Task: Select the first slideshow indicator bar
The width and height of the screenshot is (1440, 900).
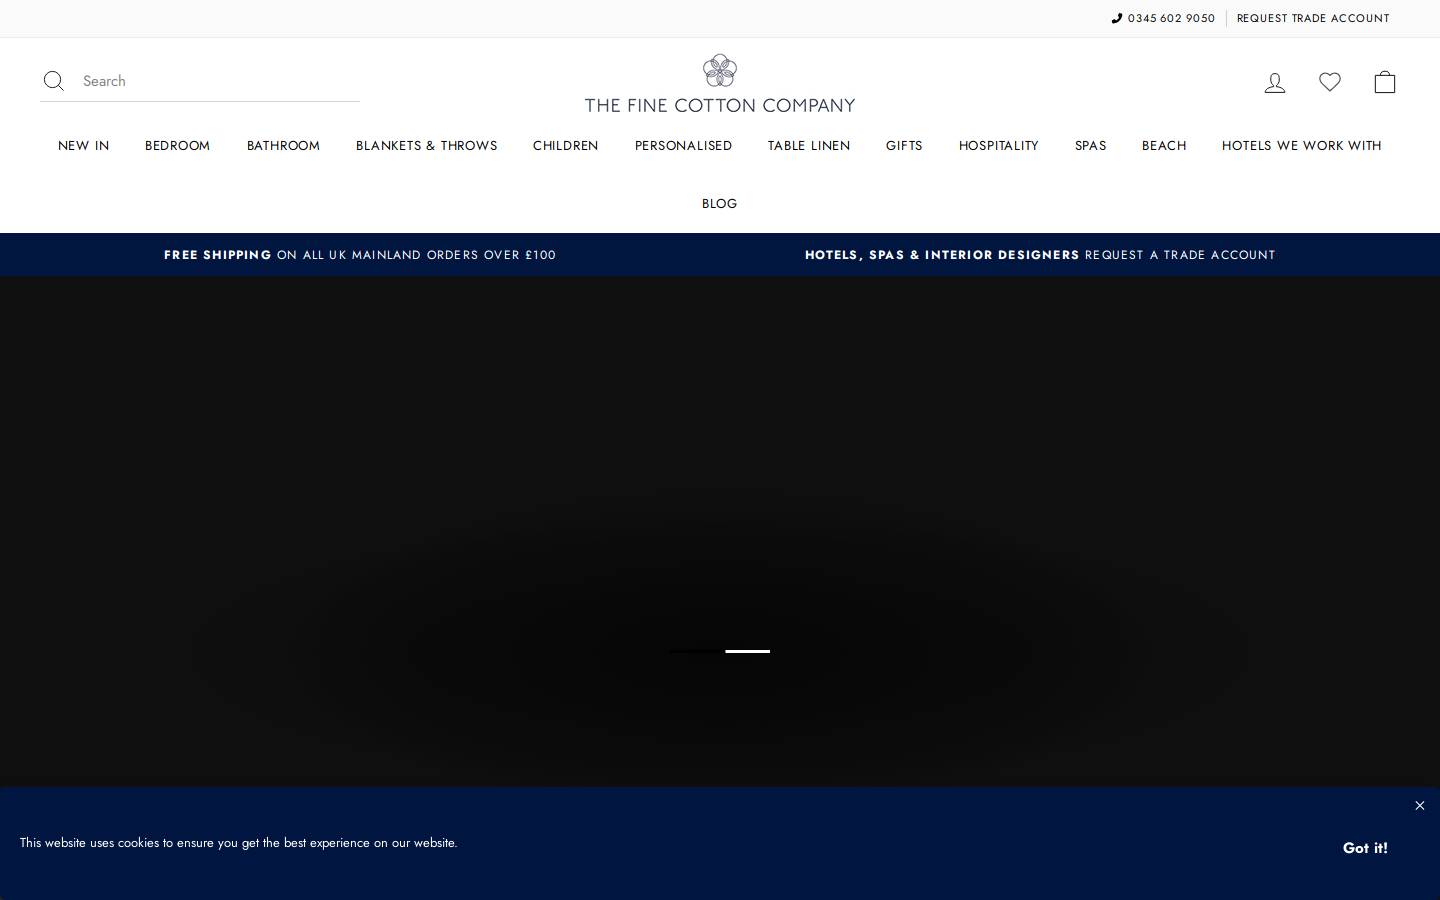Action: click(692, 651)
